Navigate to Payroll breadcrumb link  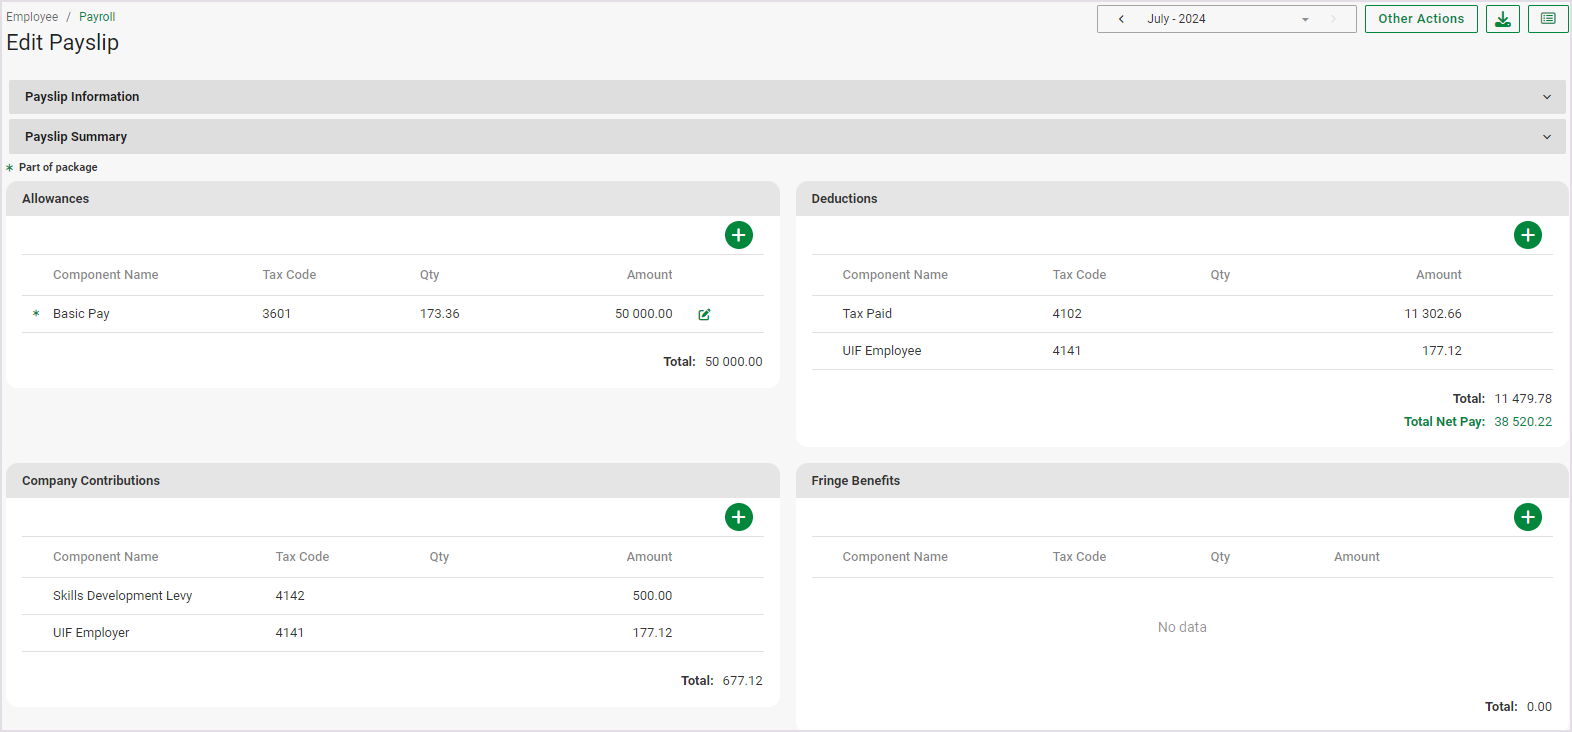coord(97,17)
